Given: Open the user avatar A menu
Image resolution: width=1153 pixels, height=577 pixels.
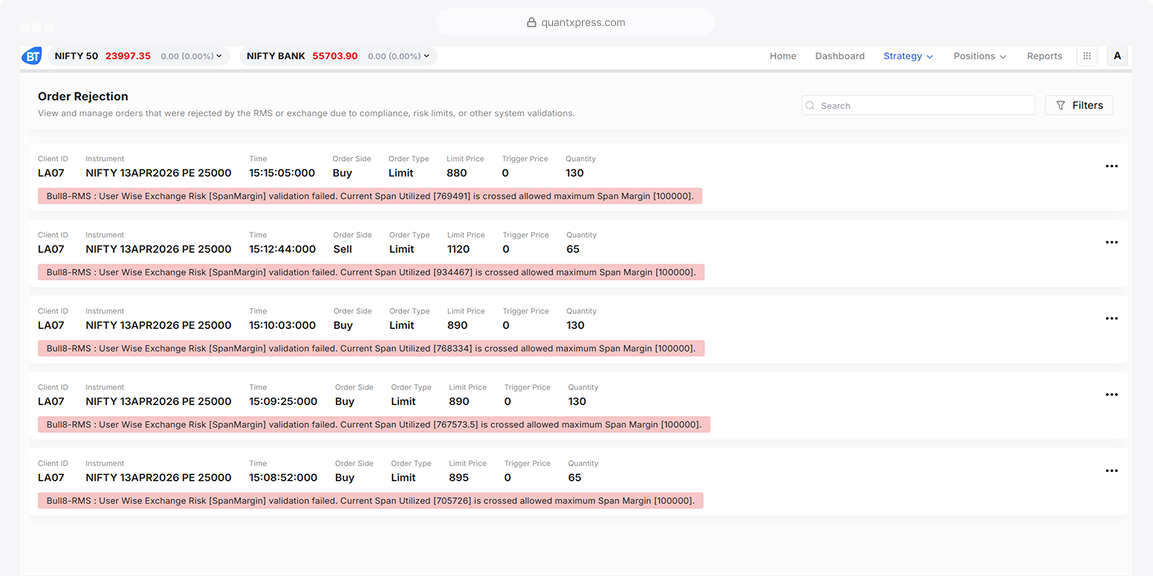Looking at the screenshot, I should pyautogui.click(x=1117, y=56).
